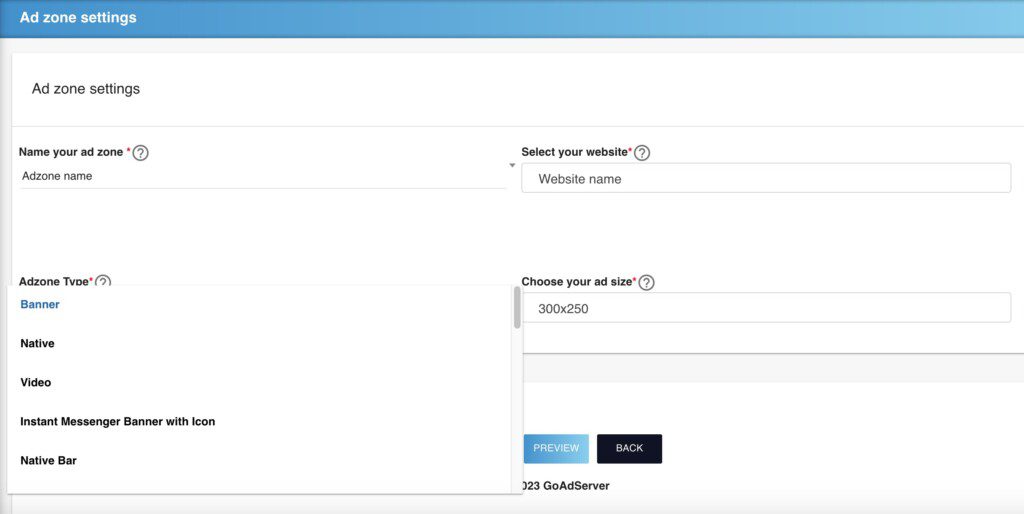Screen dimensions: 1024x514
Task: Click the Adzone Type help question mark
Action: 103,282
